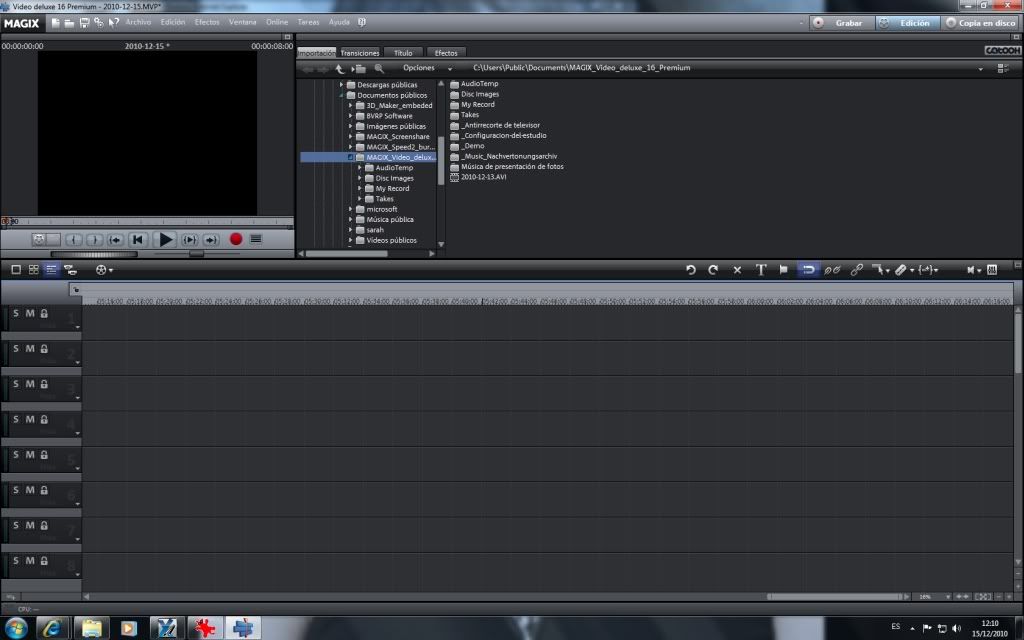Image resolution: width=1024 pixels, height=640 pixels.
Task: Set the range in-point bracket button
Action: pyautogui.click(x=74, y=240)
